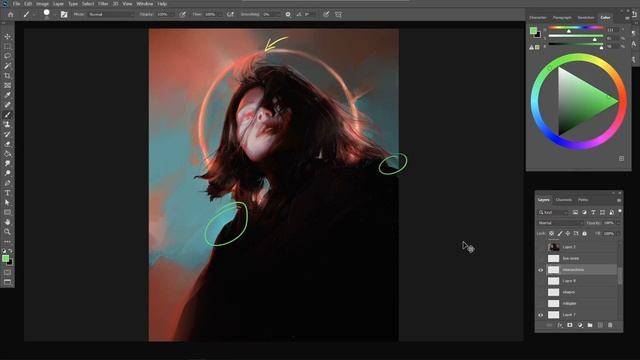
Task: Select the Zoom tool
Action: [7, 232]
